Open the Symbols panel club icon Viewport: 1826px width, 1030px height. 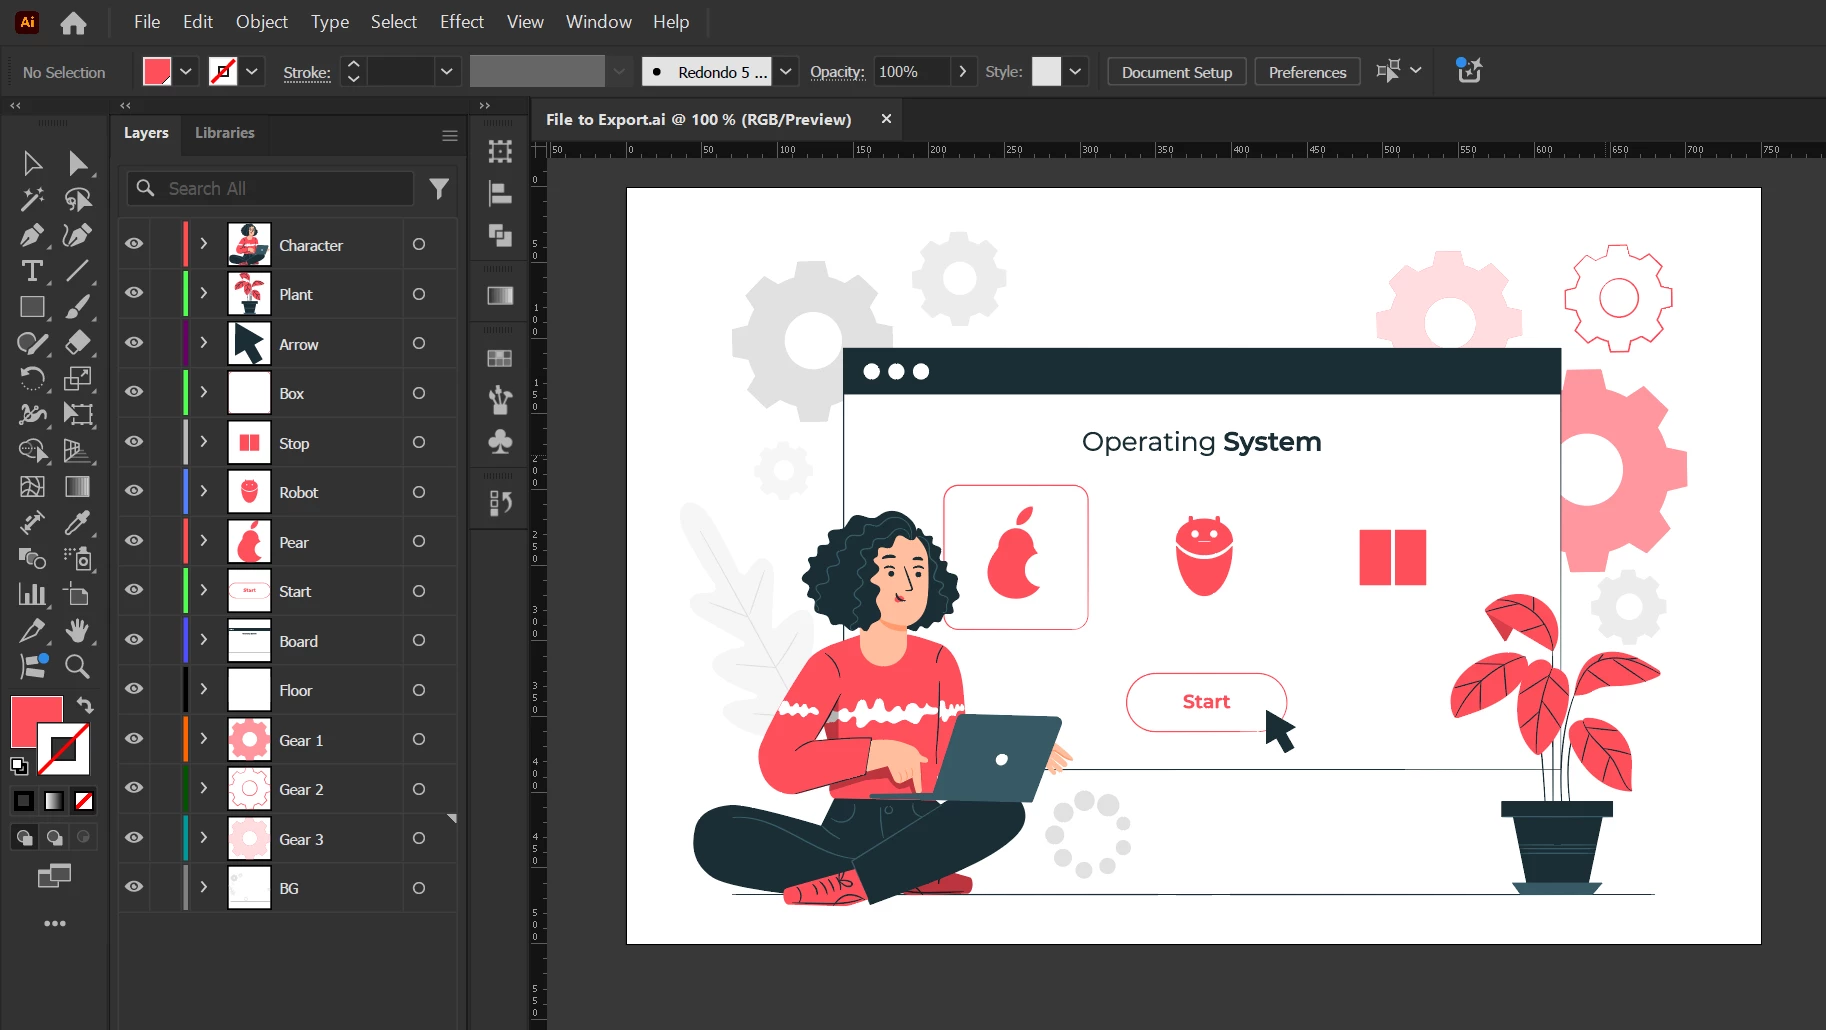[500, 441]
